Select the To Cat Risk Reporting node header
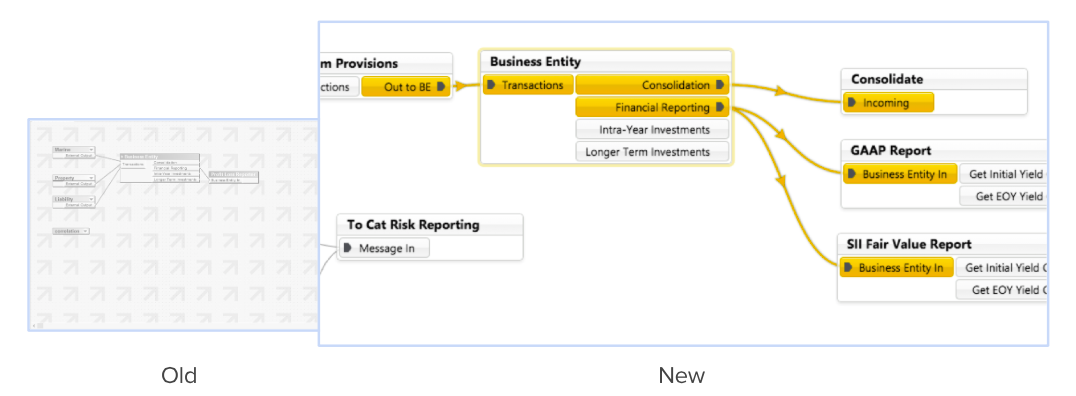 click(413, 224)
